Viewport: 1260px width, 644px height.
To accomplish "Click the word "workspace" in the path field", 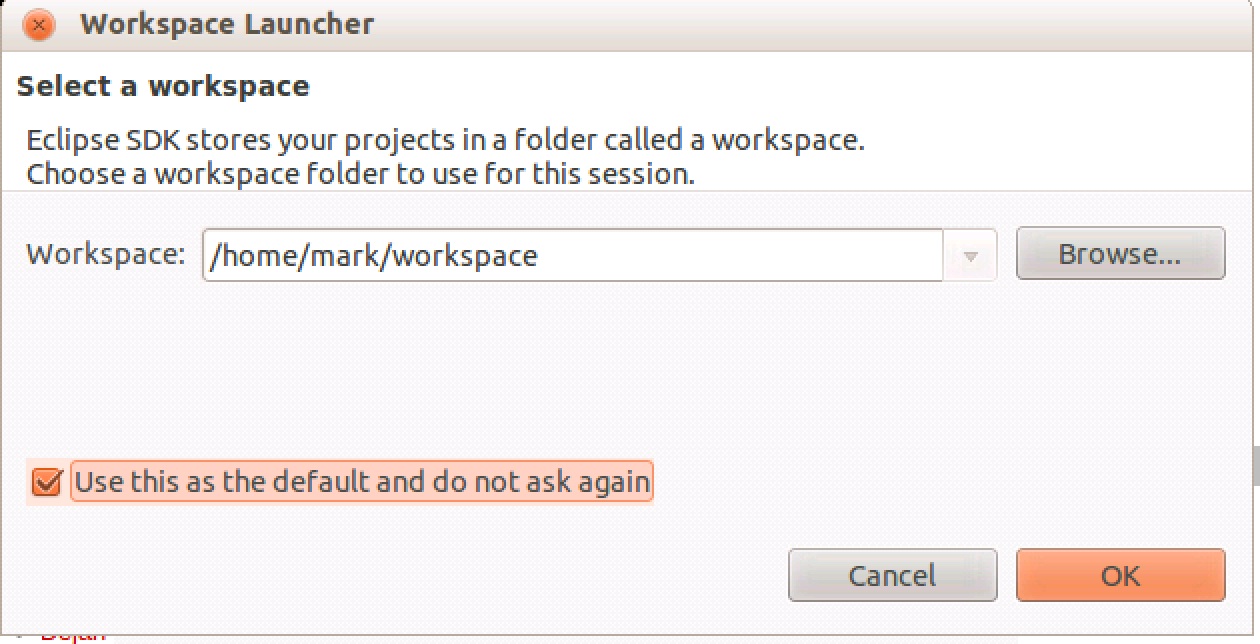I will (x=465, y=256).
